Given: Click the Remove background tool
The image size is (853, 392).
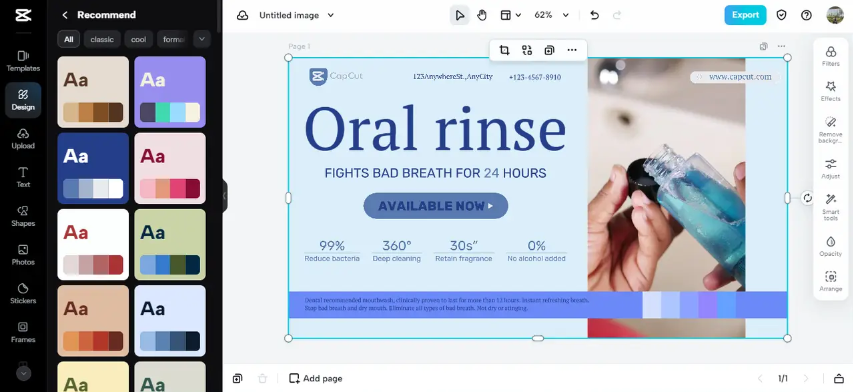Looking at the screenshot, I should [830, 129].
